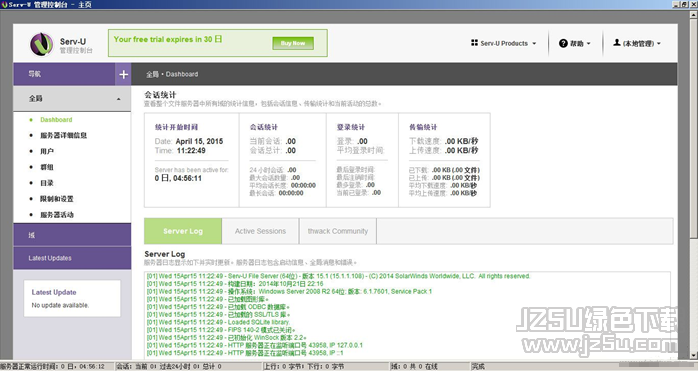The image size is (698, 371).
Task: Expand the Latest Updates section
Action: (72, 258)
